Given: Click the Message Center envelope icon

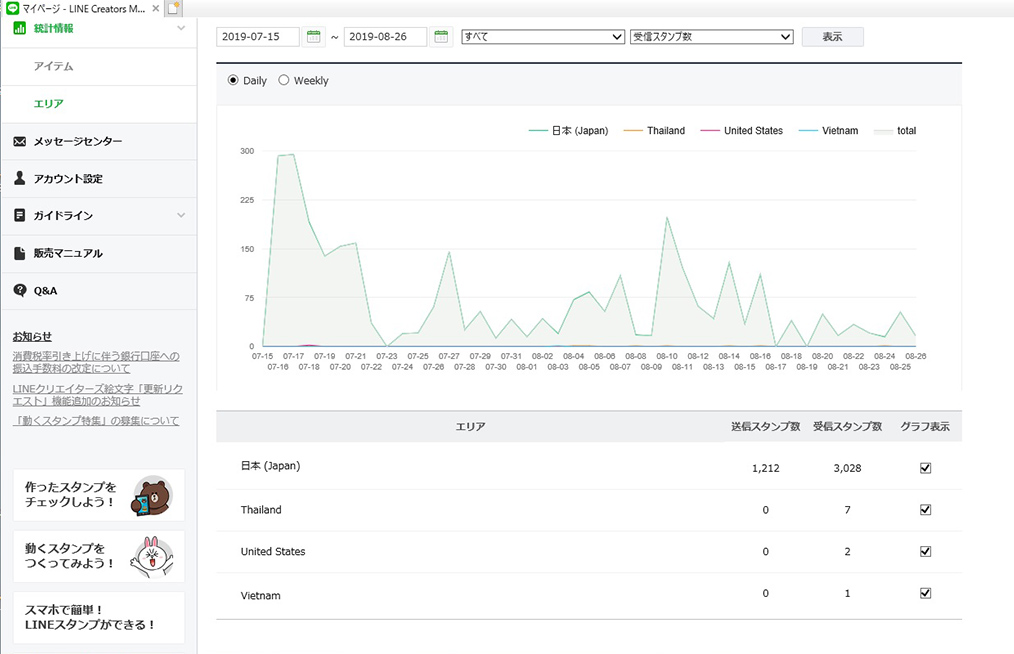Looking at the screenshot, I should click(x=19, y=141).
